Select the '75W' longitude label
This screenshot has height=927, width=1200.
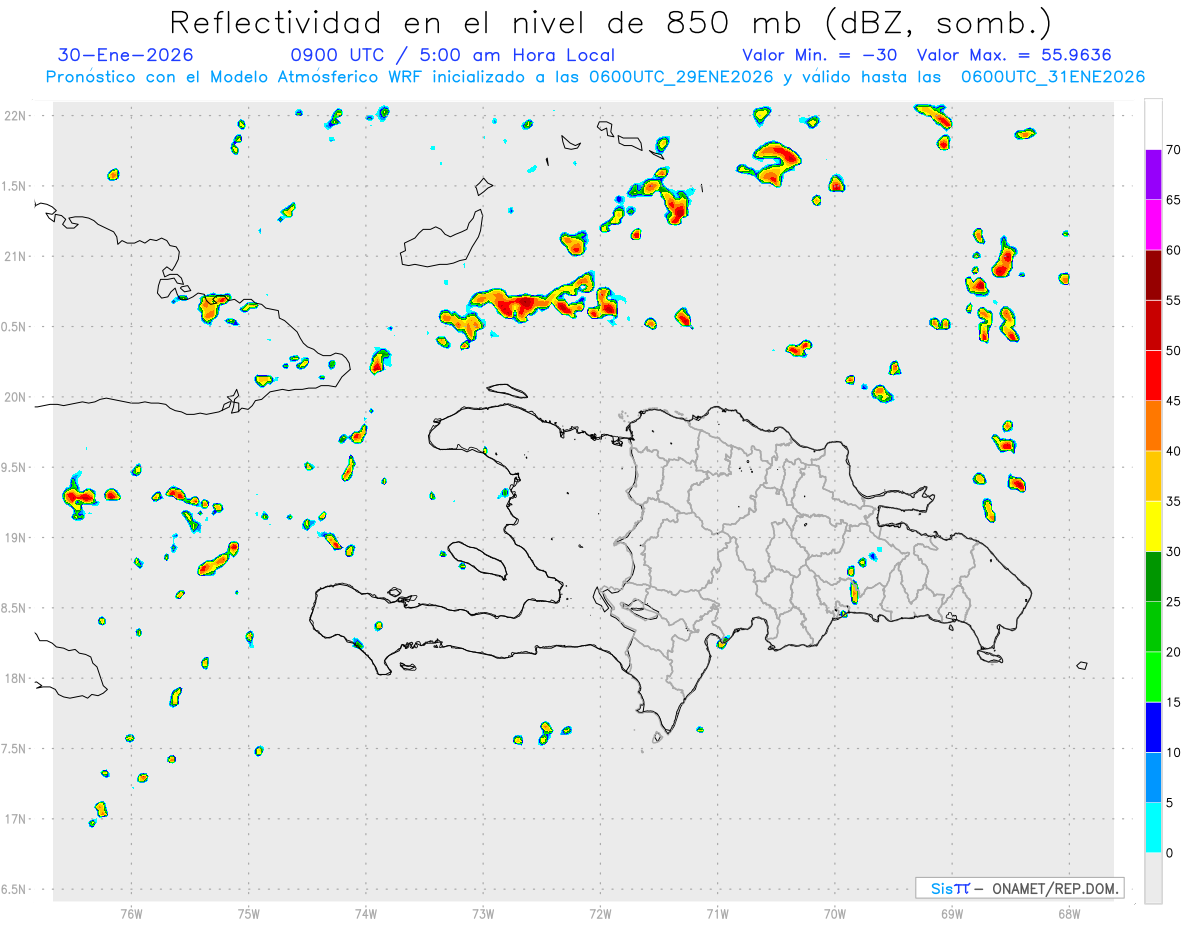click(x=249, y=913)
